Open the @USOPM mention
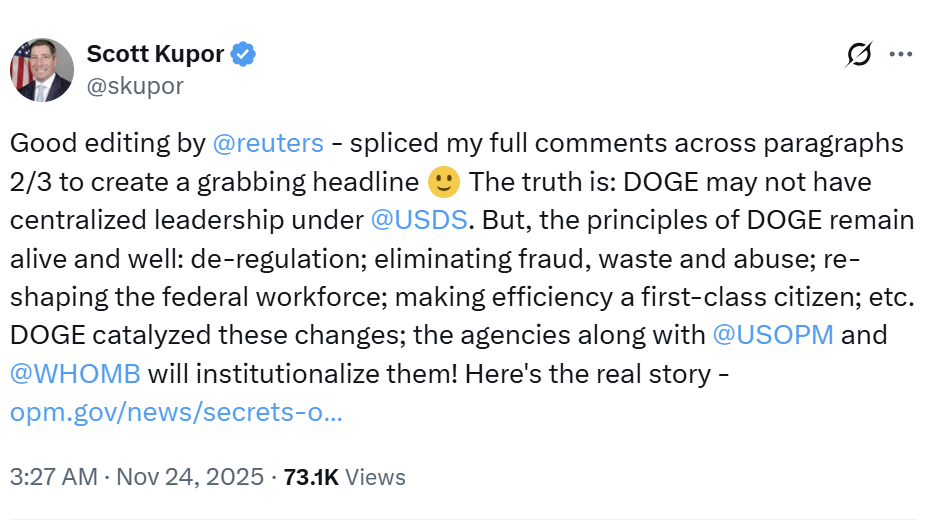This screenshot has height=527, width=925. coord(772,334)
